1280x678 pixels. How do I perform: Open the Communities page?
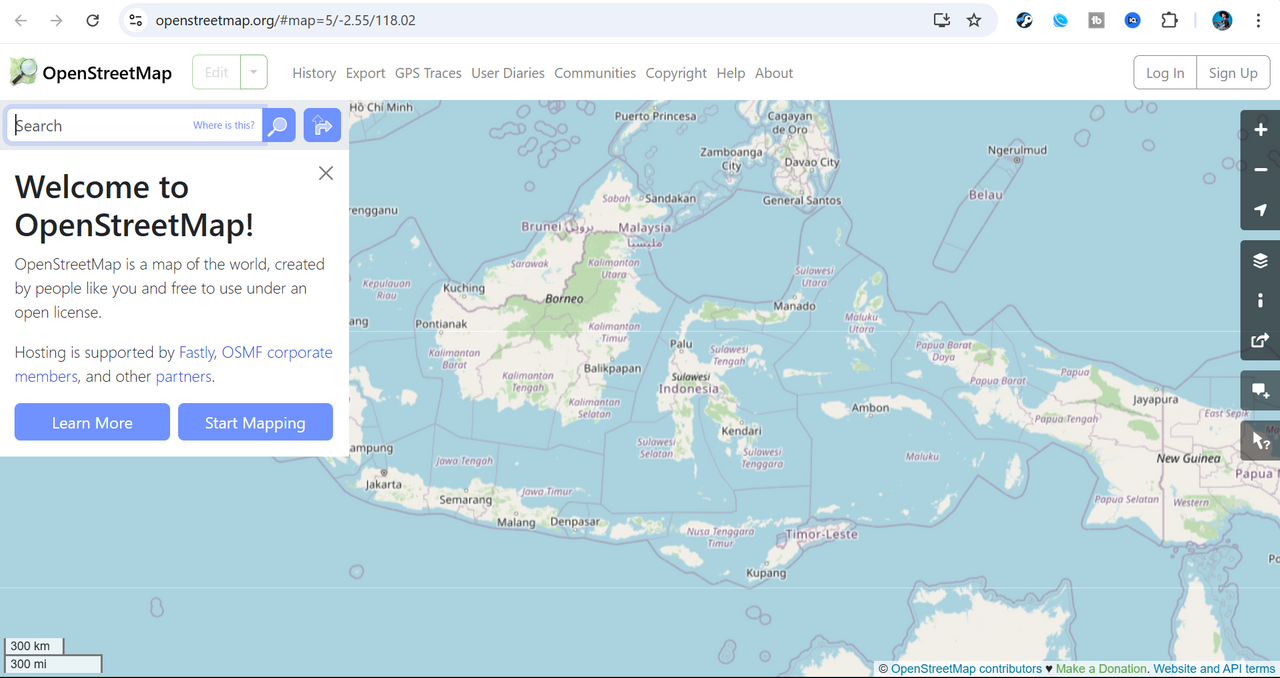(x=595, y=73)
